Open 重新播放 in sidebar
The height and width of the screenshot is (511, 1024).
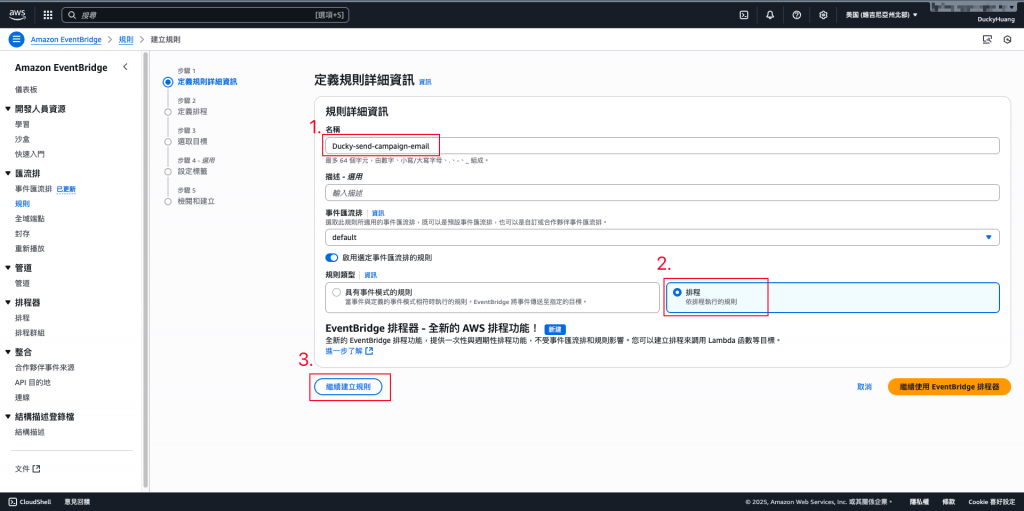[30, 249]
